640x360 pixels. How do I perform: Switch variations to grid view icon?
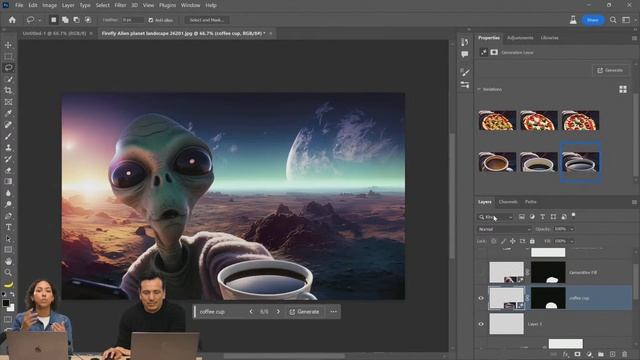pyautogui.click(x=623, y=89)
